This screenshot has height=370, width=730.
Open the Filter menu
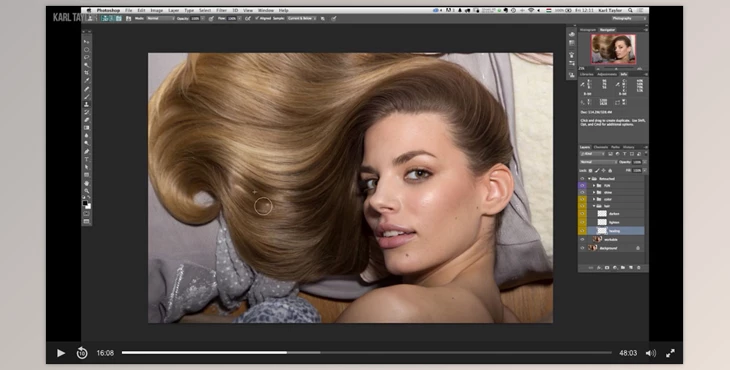(222, 10)
